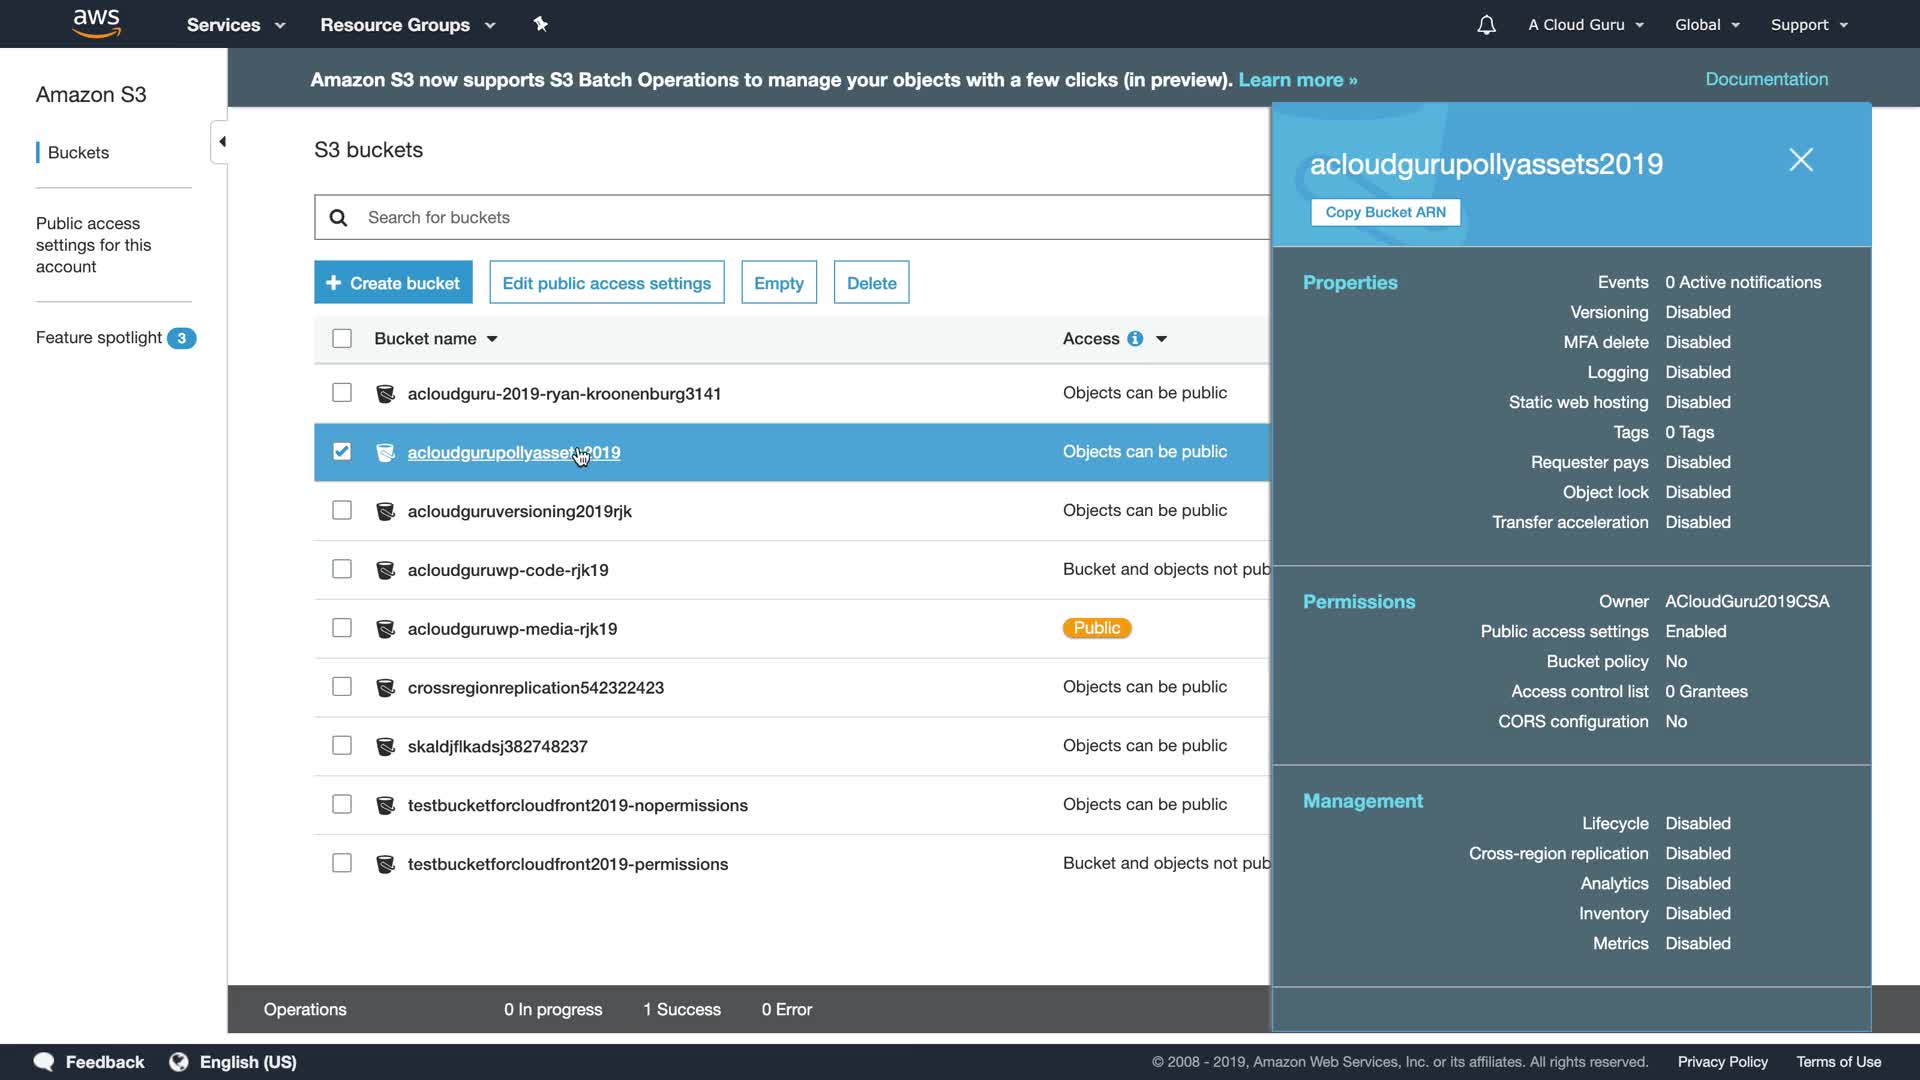
Task: Tick the skaldjflkadsj382748237 bucket checkbox
Action: [342, 746]
